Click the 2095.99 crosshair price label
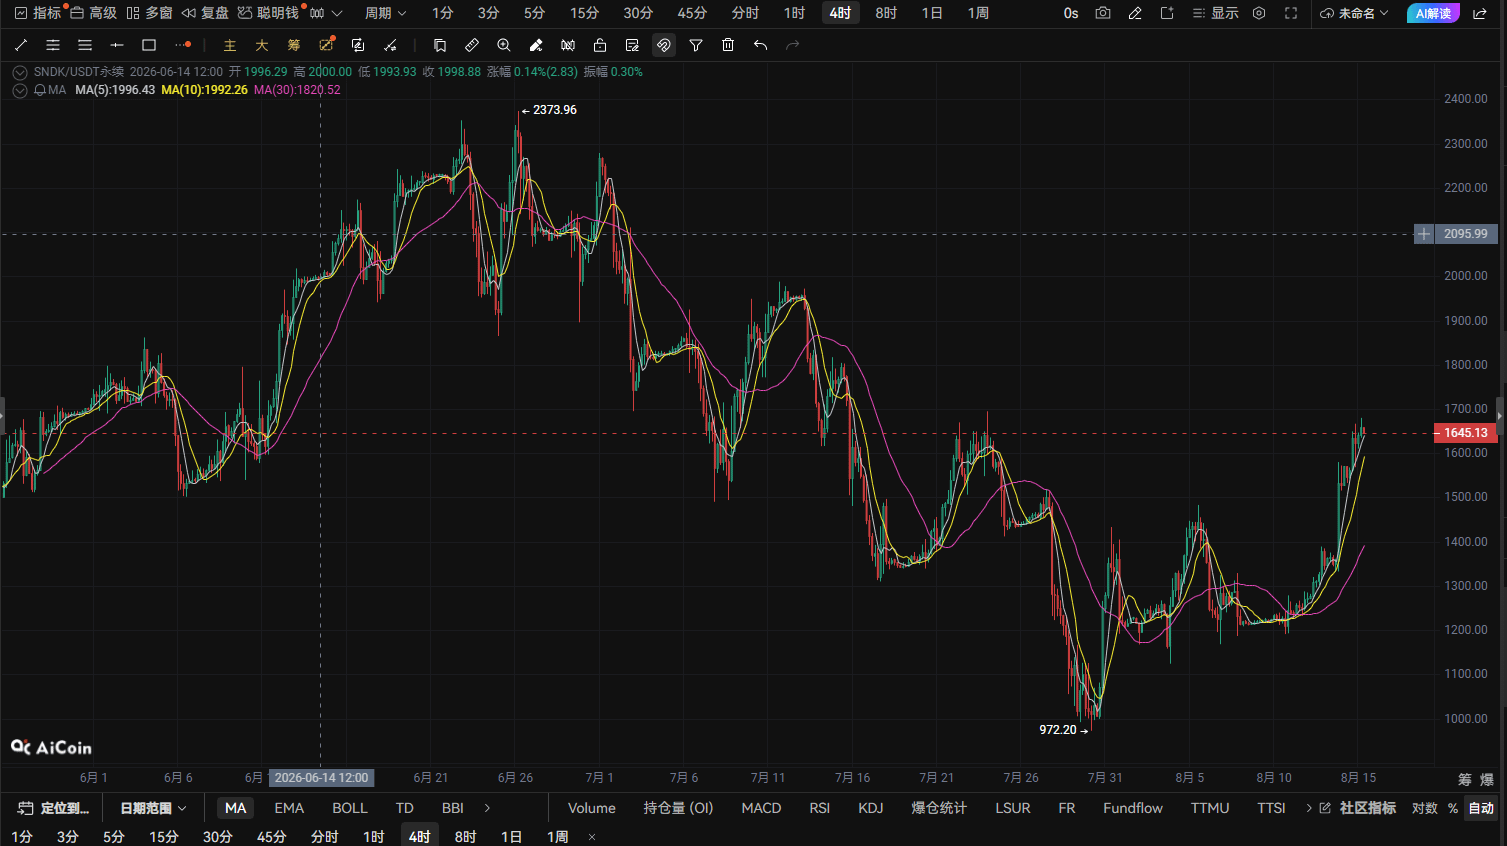1507x846 pixels. 1465,234
